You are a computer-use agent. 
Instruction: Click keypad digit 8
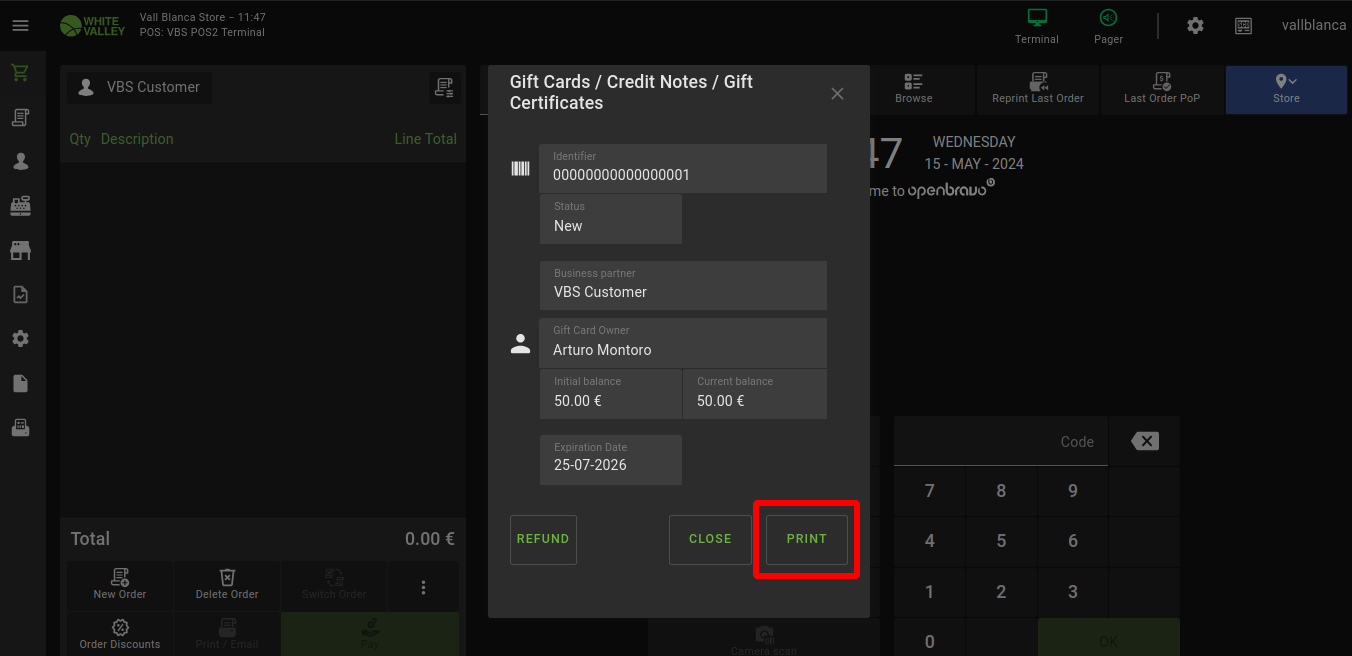[1001, 491]
